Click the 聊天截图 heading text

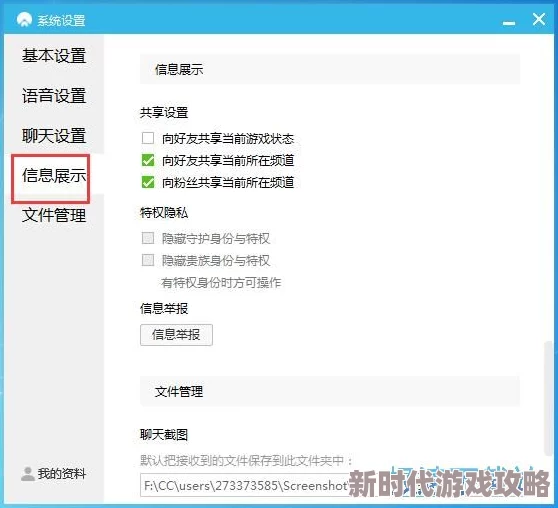tap(164, 435)
